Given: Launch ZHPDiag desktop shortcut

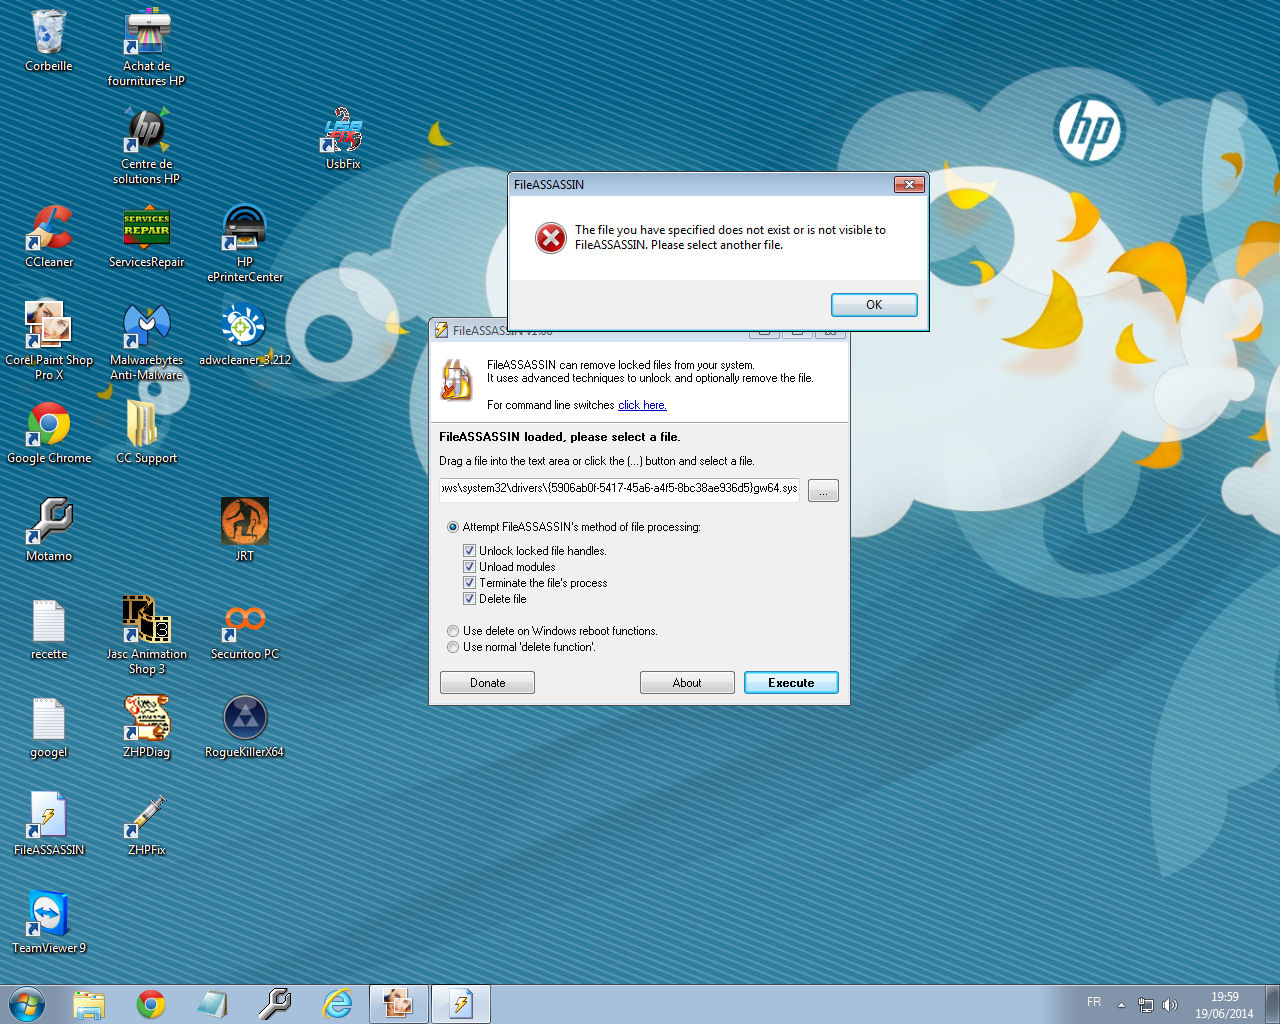Looking at the screenshot, I should [147, 727].
